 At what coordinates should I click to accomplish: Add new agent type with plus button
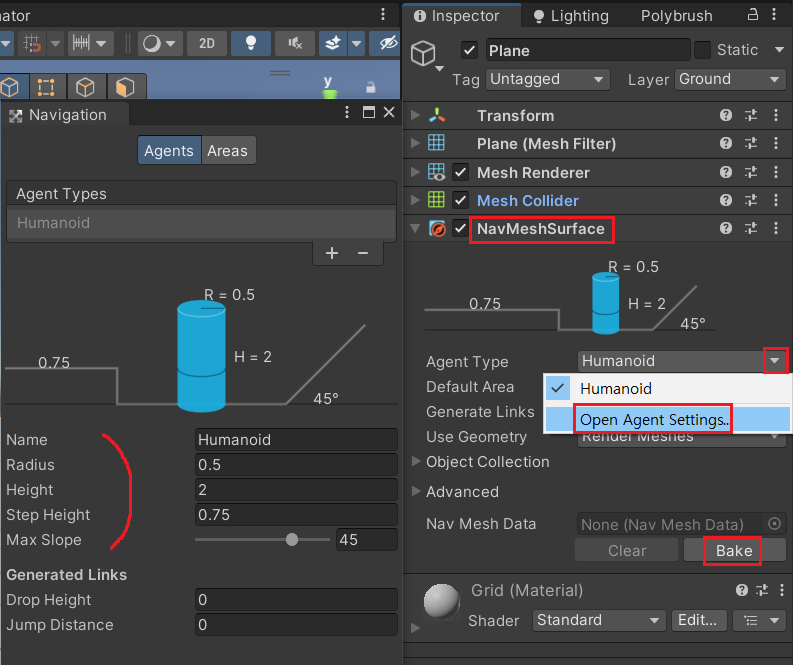pyautogui.click(x=332, y=253)
